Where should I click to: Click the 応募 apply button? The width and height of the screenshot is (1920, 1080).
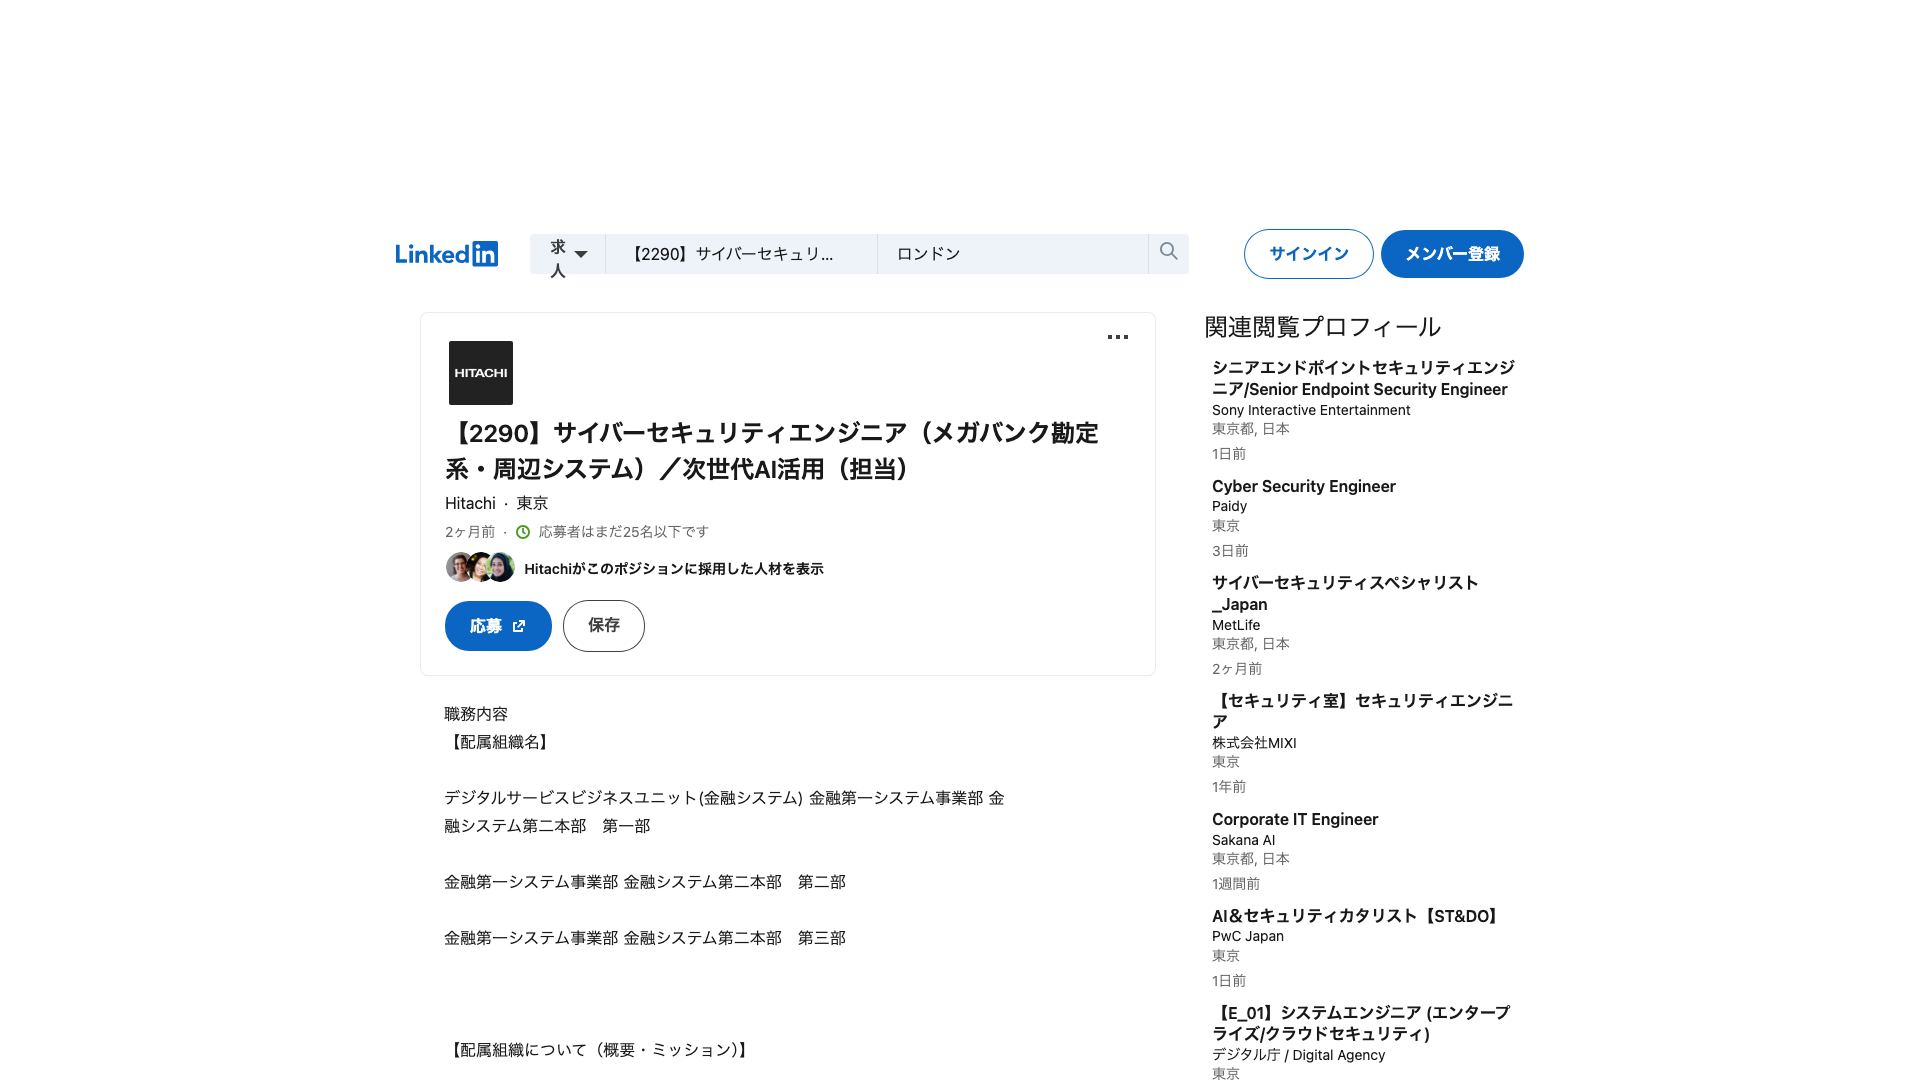tap(498, 626)
